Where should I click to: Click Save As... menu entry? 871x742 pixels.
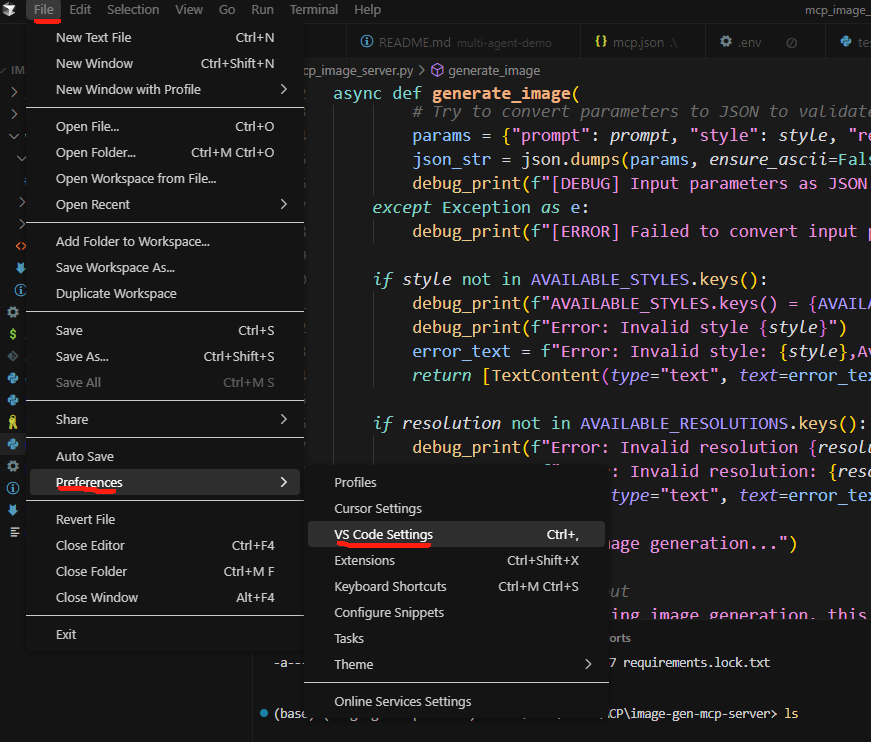coord(165,357)
